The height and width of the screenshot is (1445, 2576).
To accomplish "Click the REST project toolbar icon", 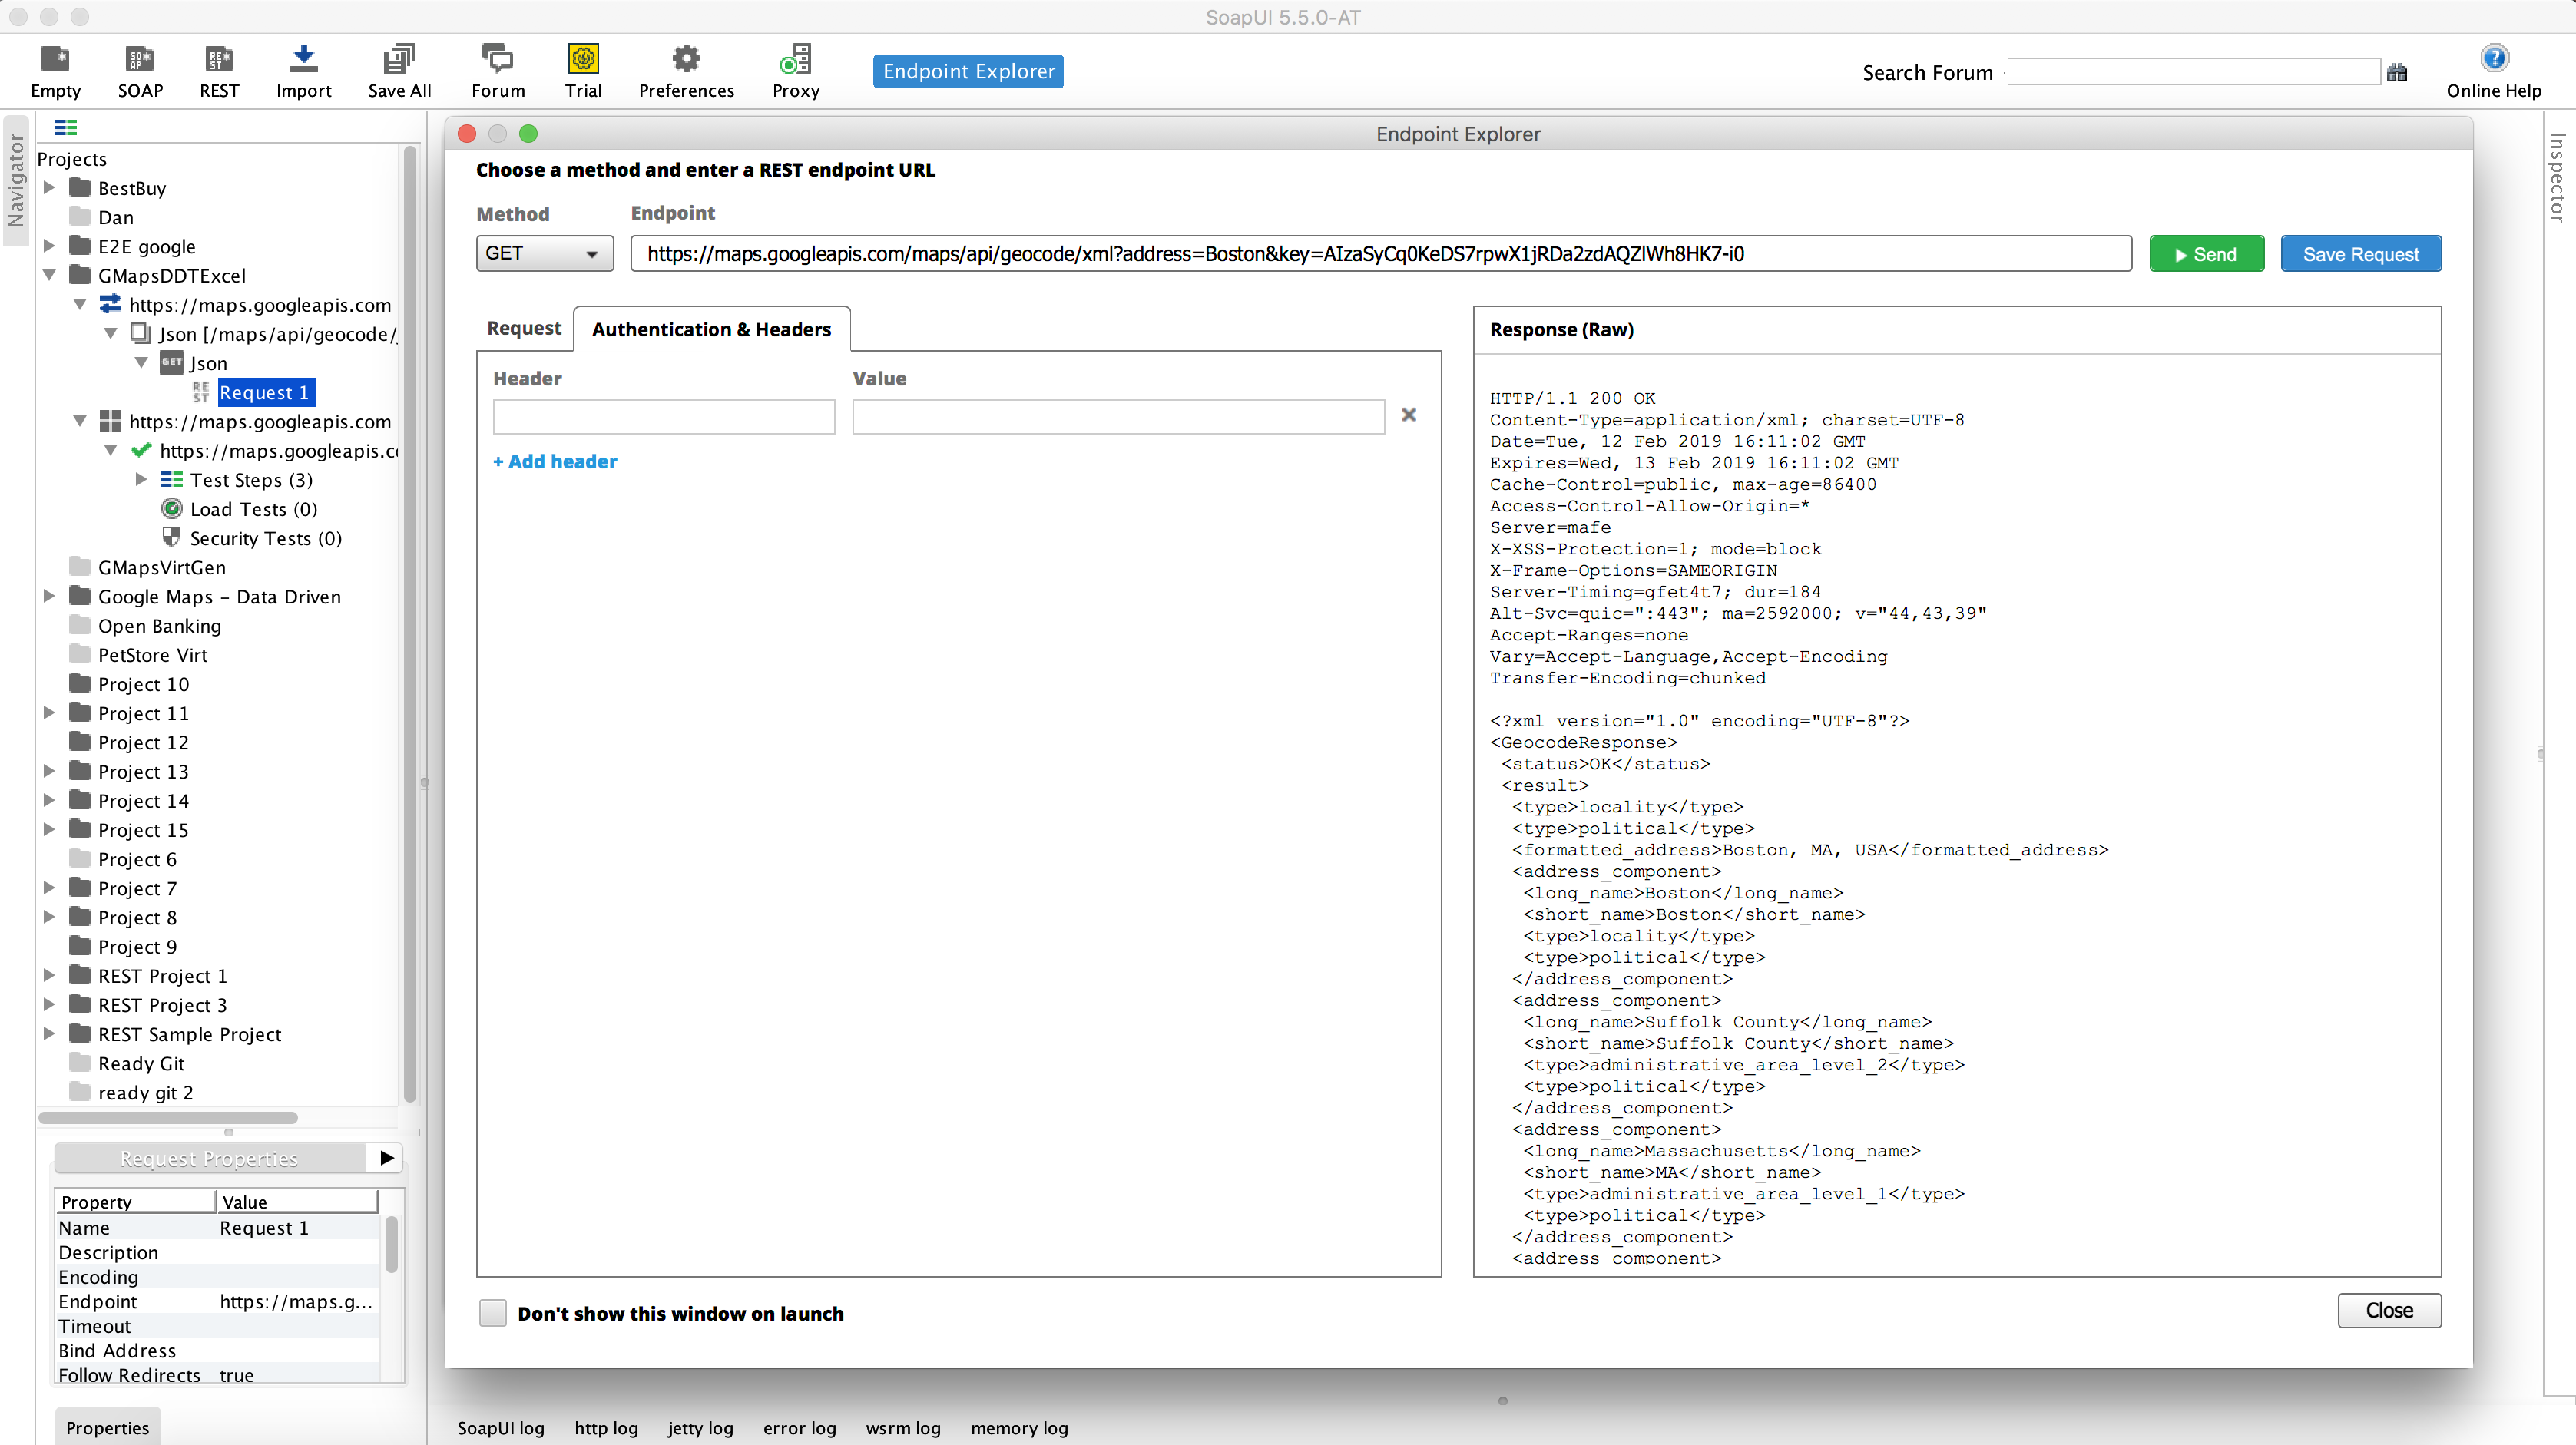I will pos(218,60).
